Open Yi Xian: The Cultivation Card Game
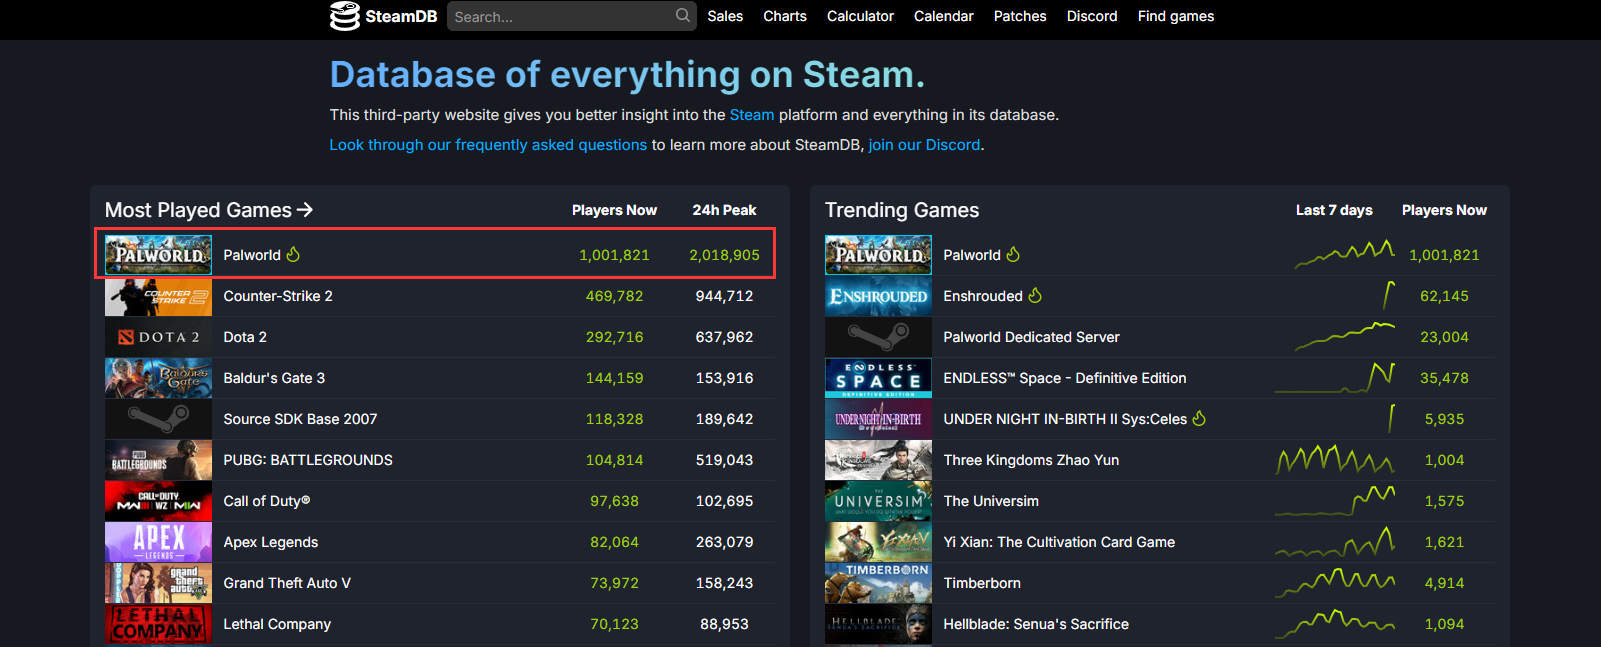 click(1059, 542)
